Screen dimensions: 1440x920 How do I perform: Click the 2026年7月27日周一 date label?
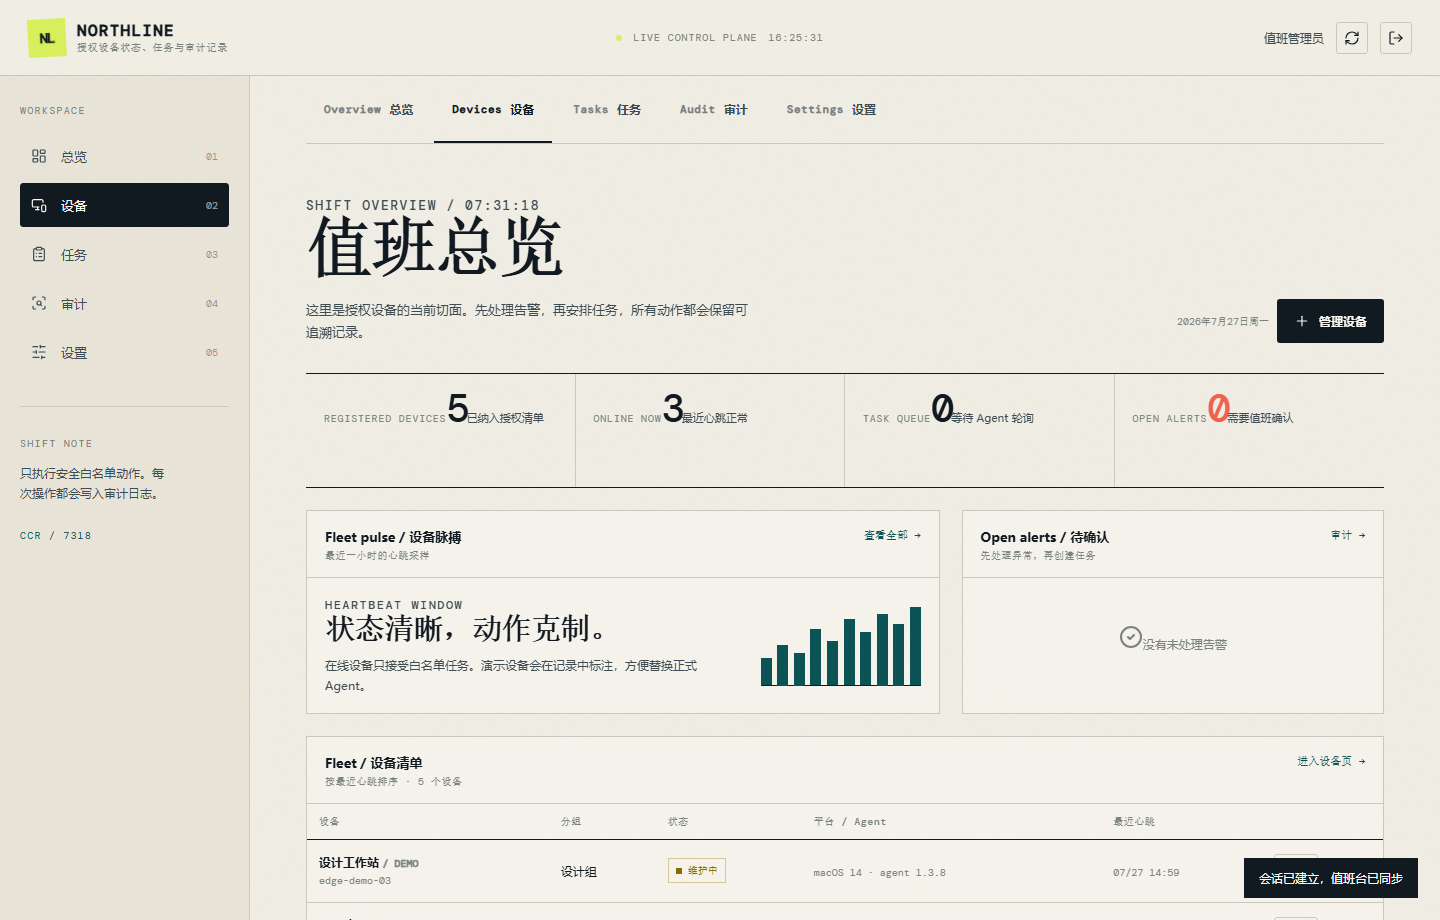pyautogui.click(x=1223, y=322)
